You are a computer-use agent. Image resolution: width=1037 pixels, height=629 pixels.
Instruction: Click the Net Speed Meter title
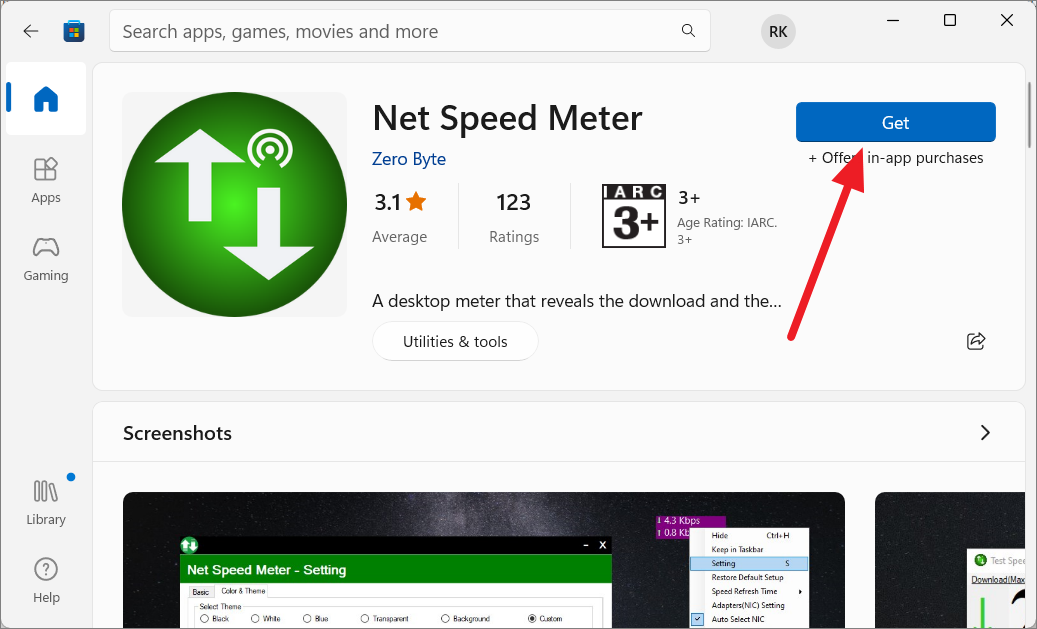pos(507,119)
